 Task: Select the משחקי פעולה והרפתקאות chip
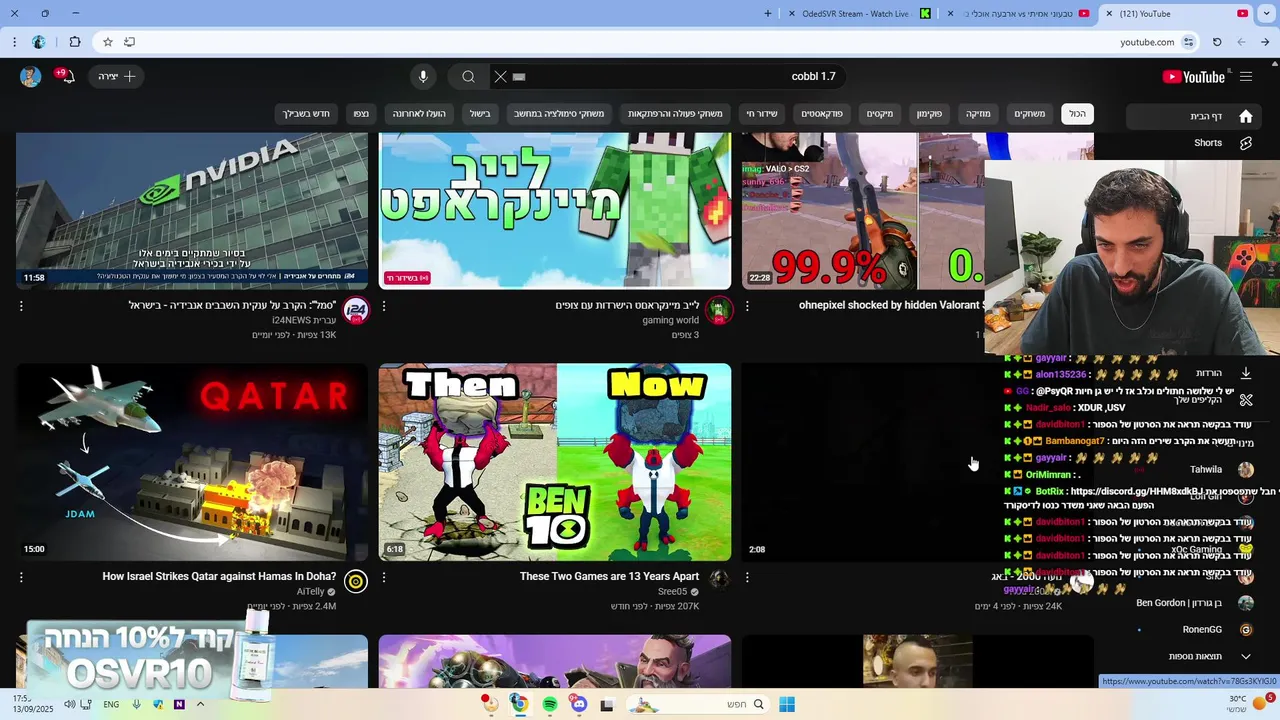(x=675, y=114)
